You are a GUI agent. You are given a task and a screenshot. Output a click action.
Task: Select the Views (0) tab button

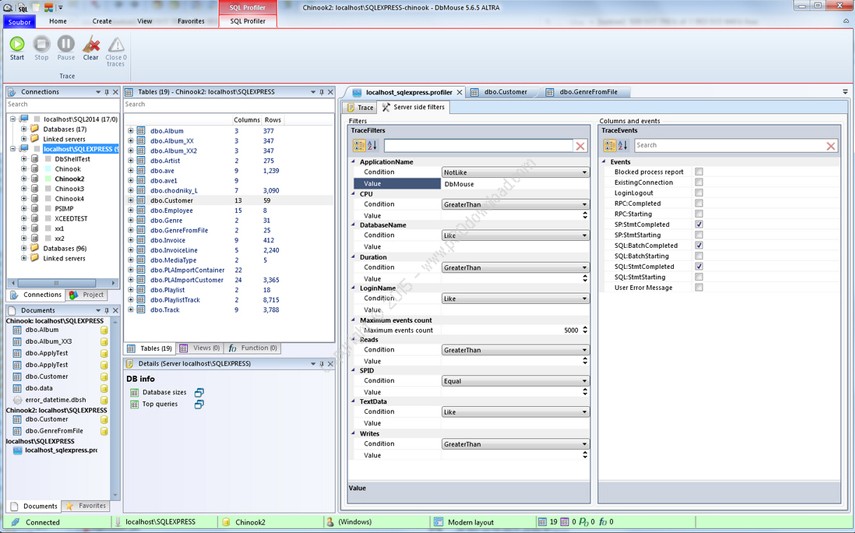(x=202, y=348)
